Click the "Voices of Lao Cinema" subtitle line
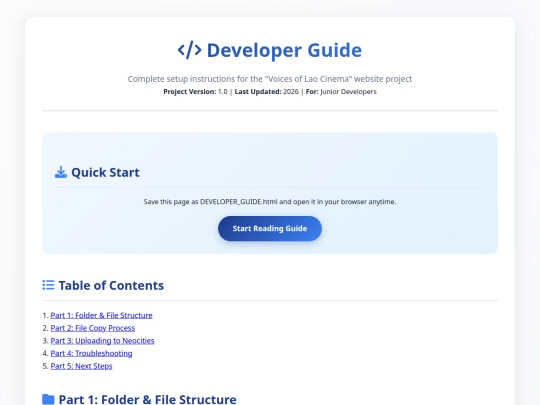 270,79
